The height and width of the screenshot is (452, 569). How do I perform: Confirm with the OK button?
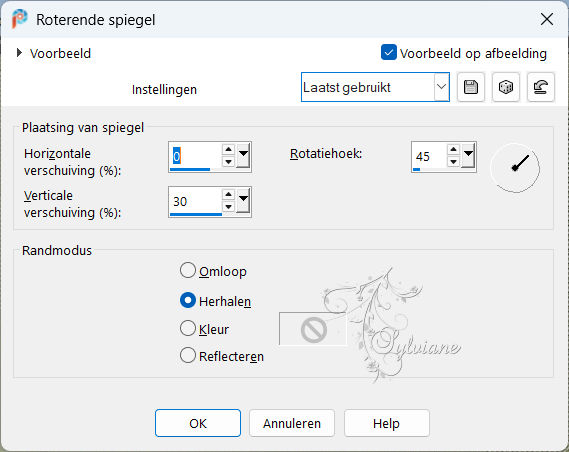click(x=198, y=423)
